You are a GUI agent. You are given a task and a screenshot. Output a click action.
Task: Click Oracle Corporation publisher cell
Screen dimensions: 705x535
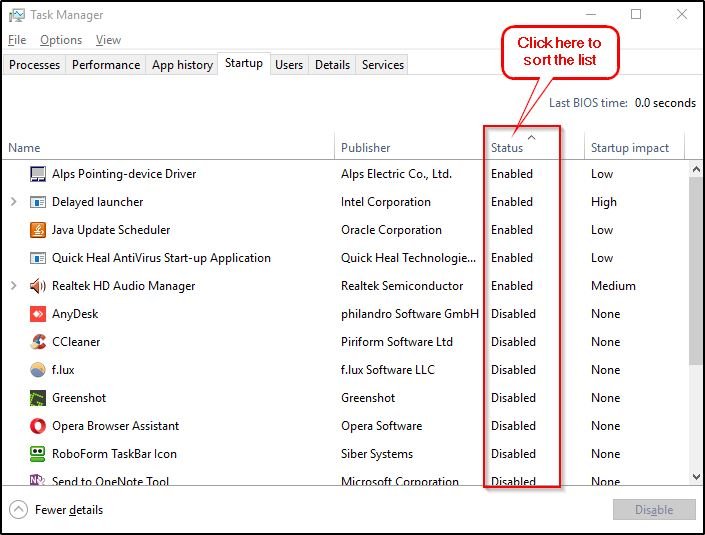tap(391, 230)
